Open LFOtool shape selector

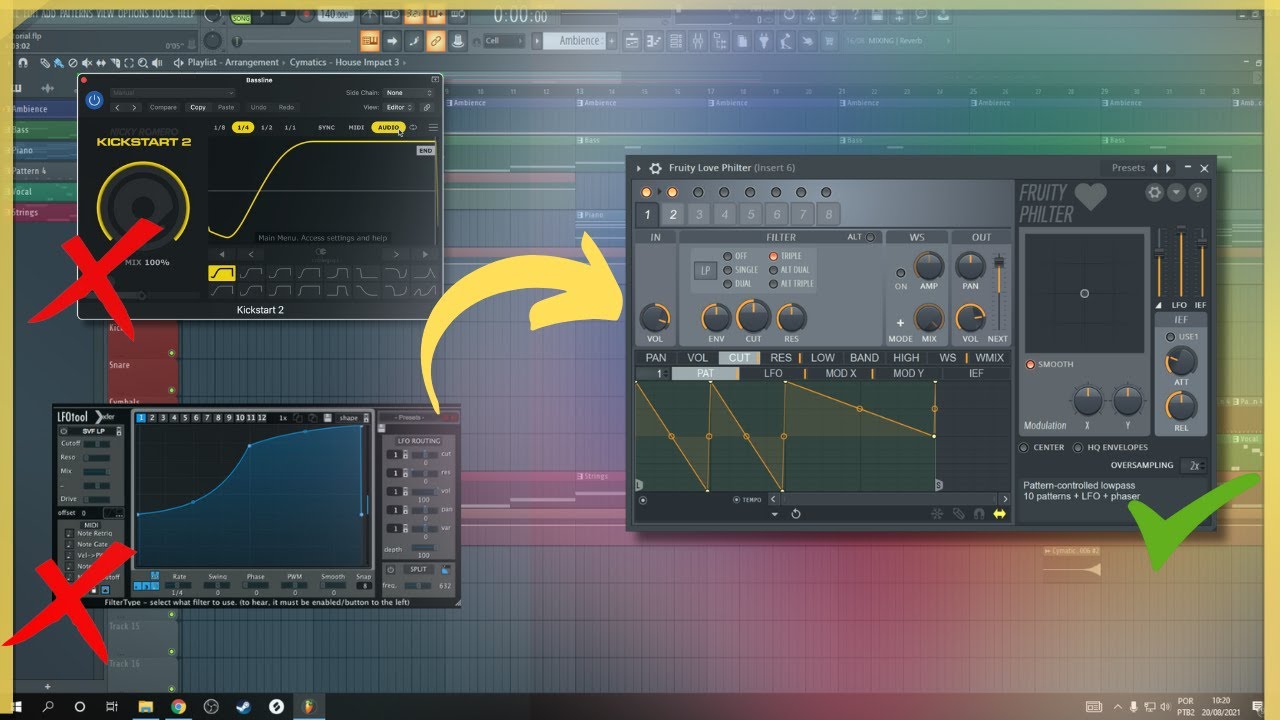coord(349,417)
